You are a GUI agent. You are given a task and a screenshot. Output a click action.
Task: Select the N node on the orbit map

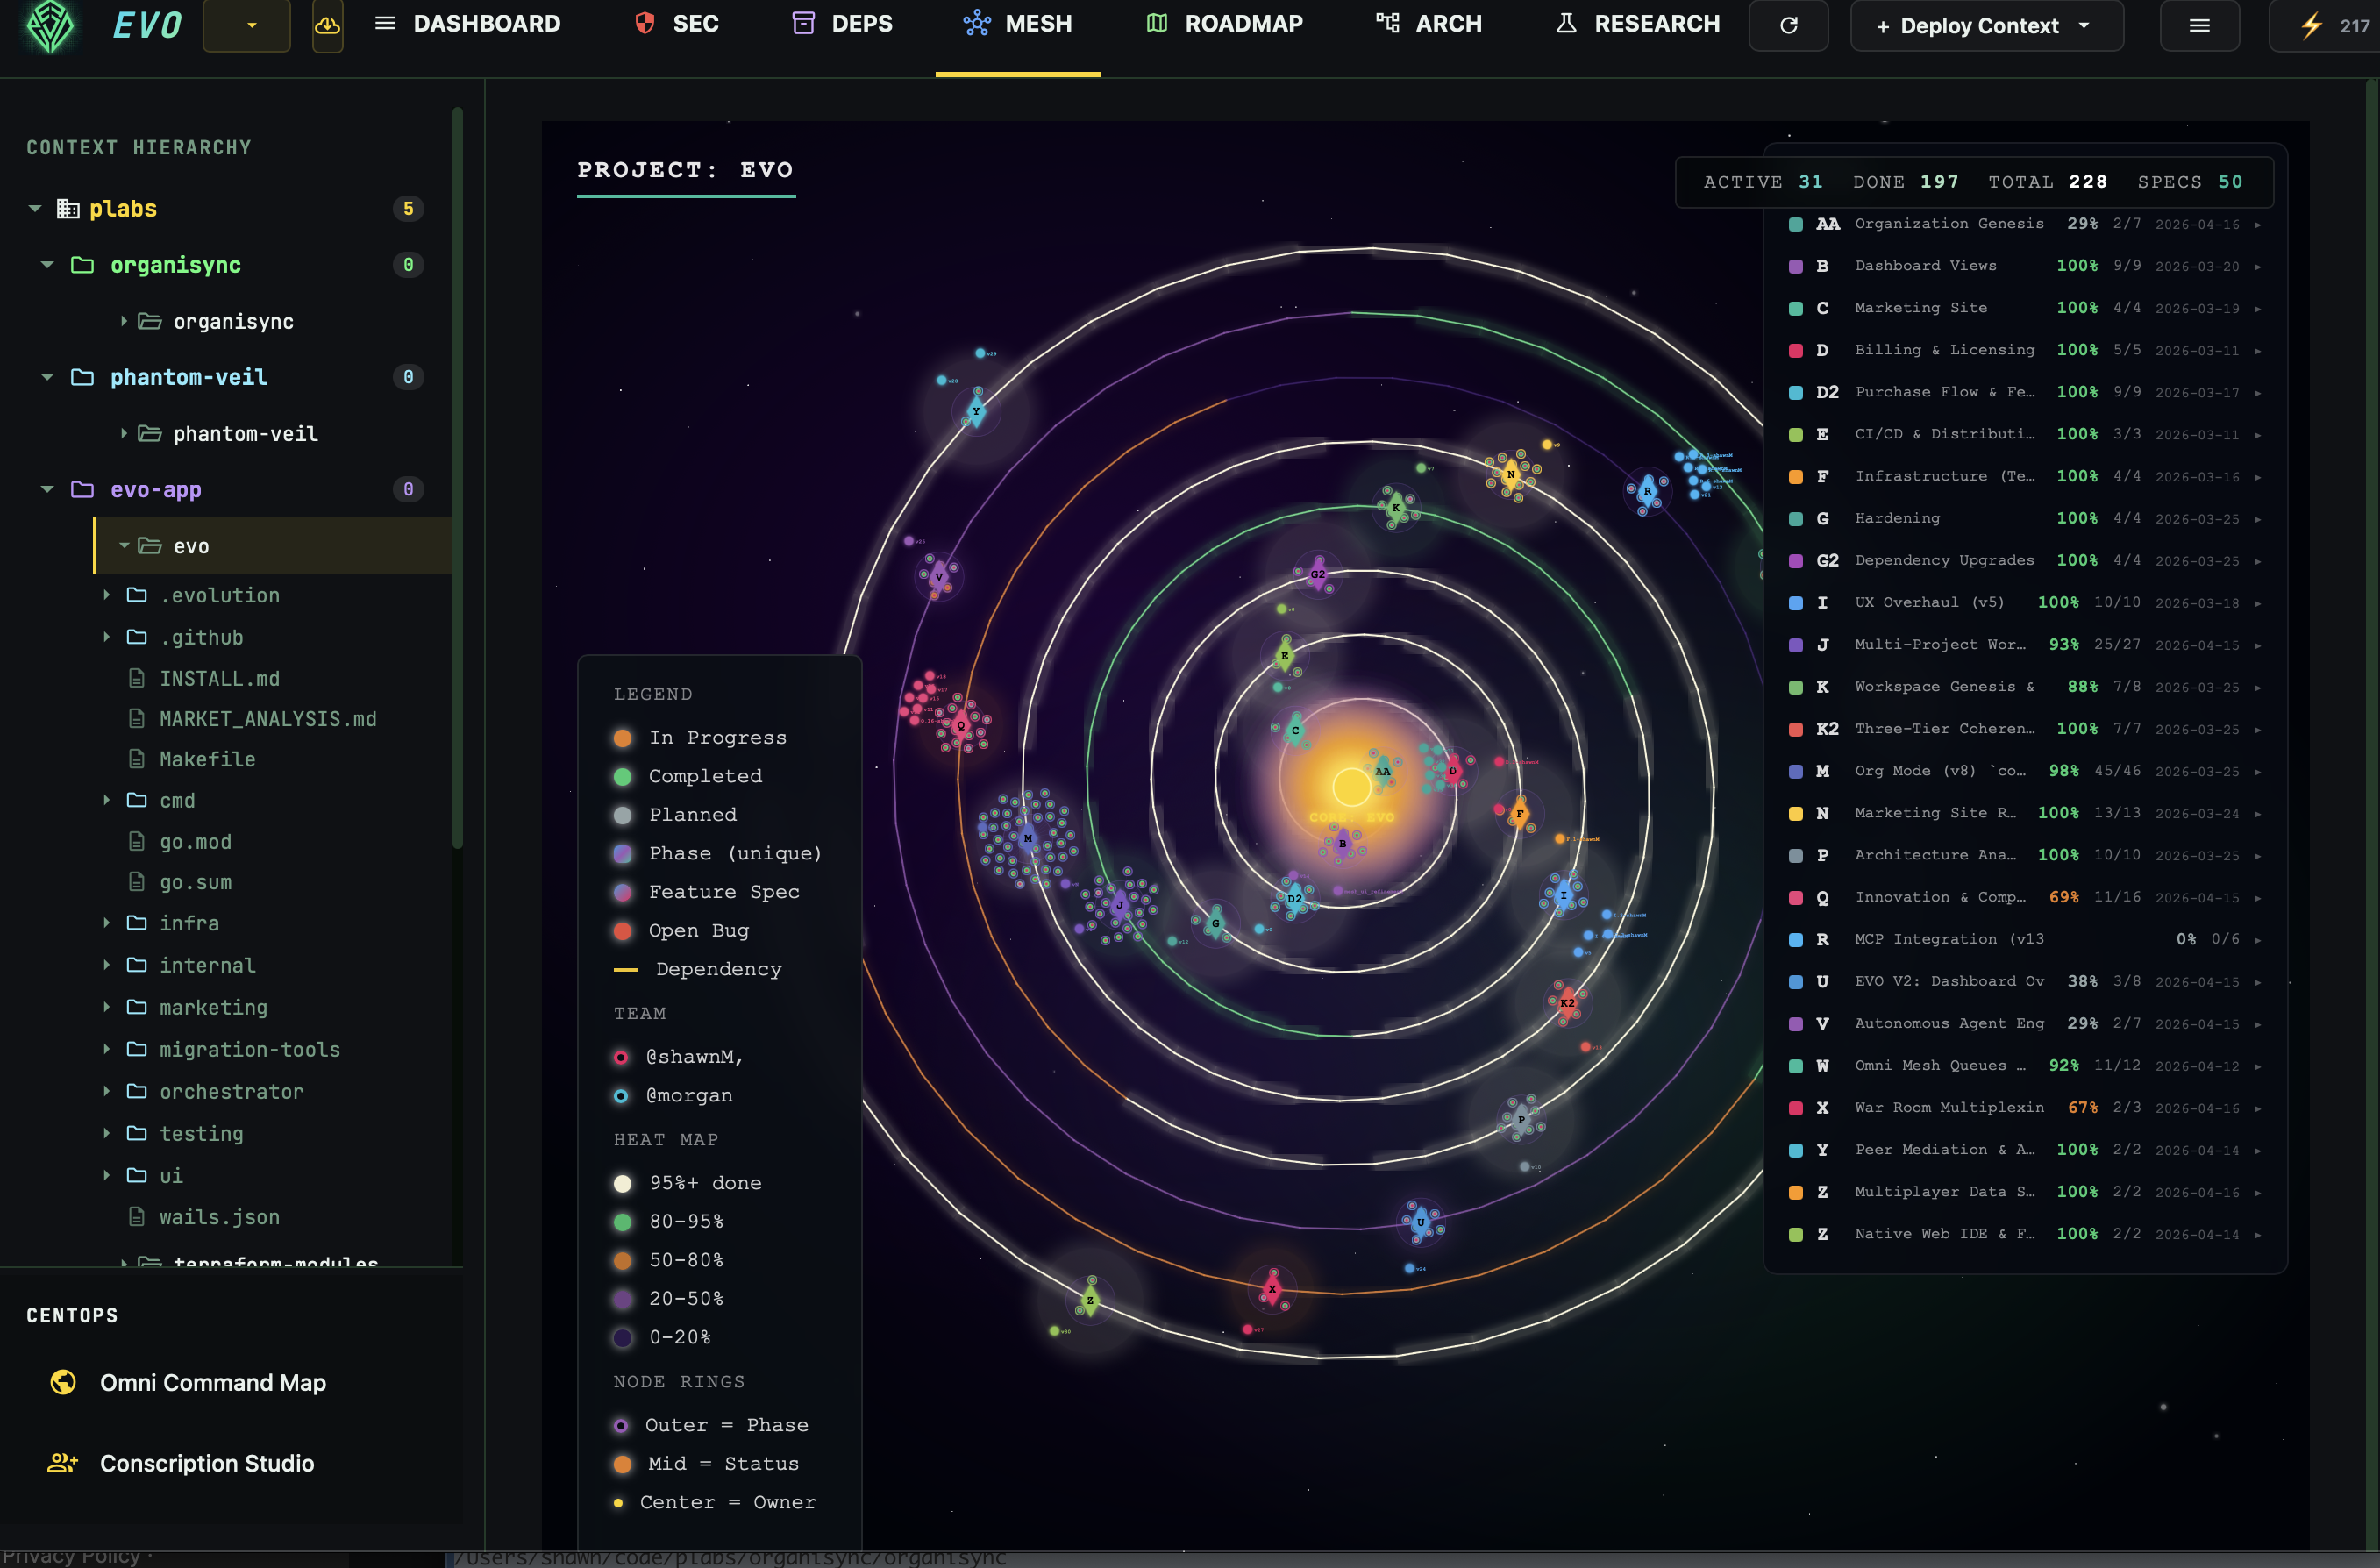coord(1511,474)
